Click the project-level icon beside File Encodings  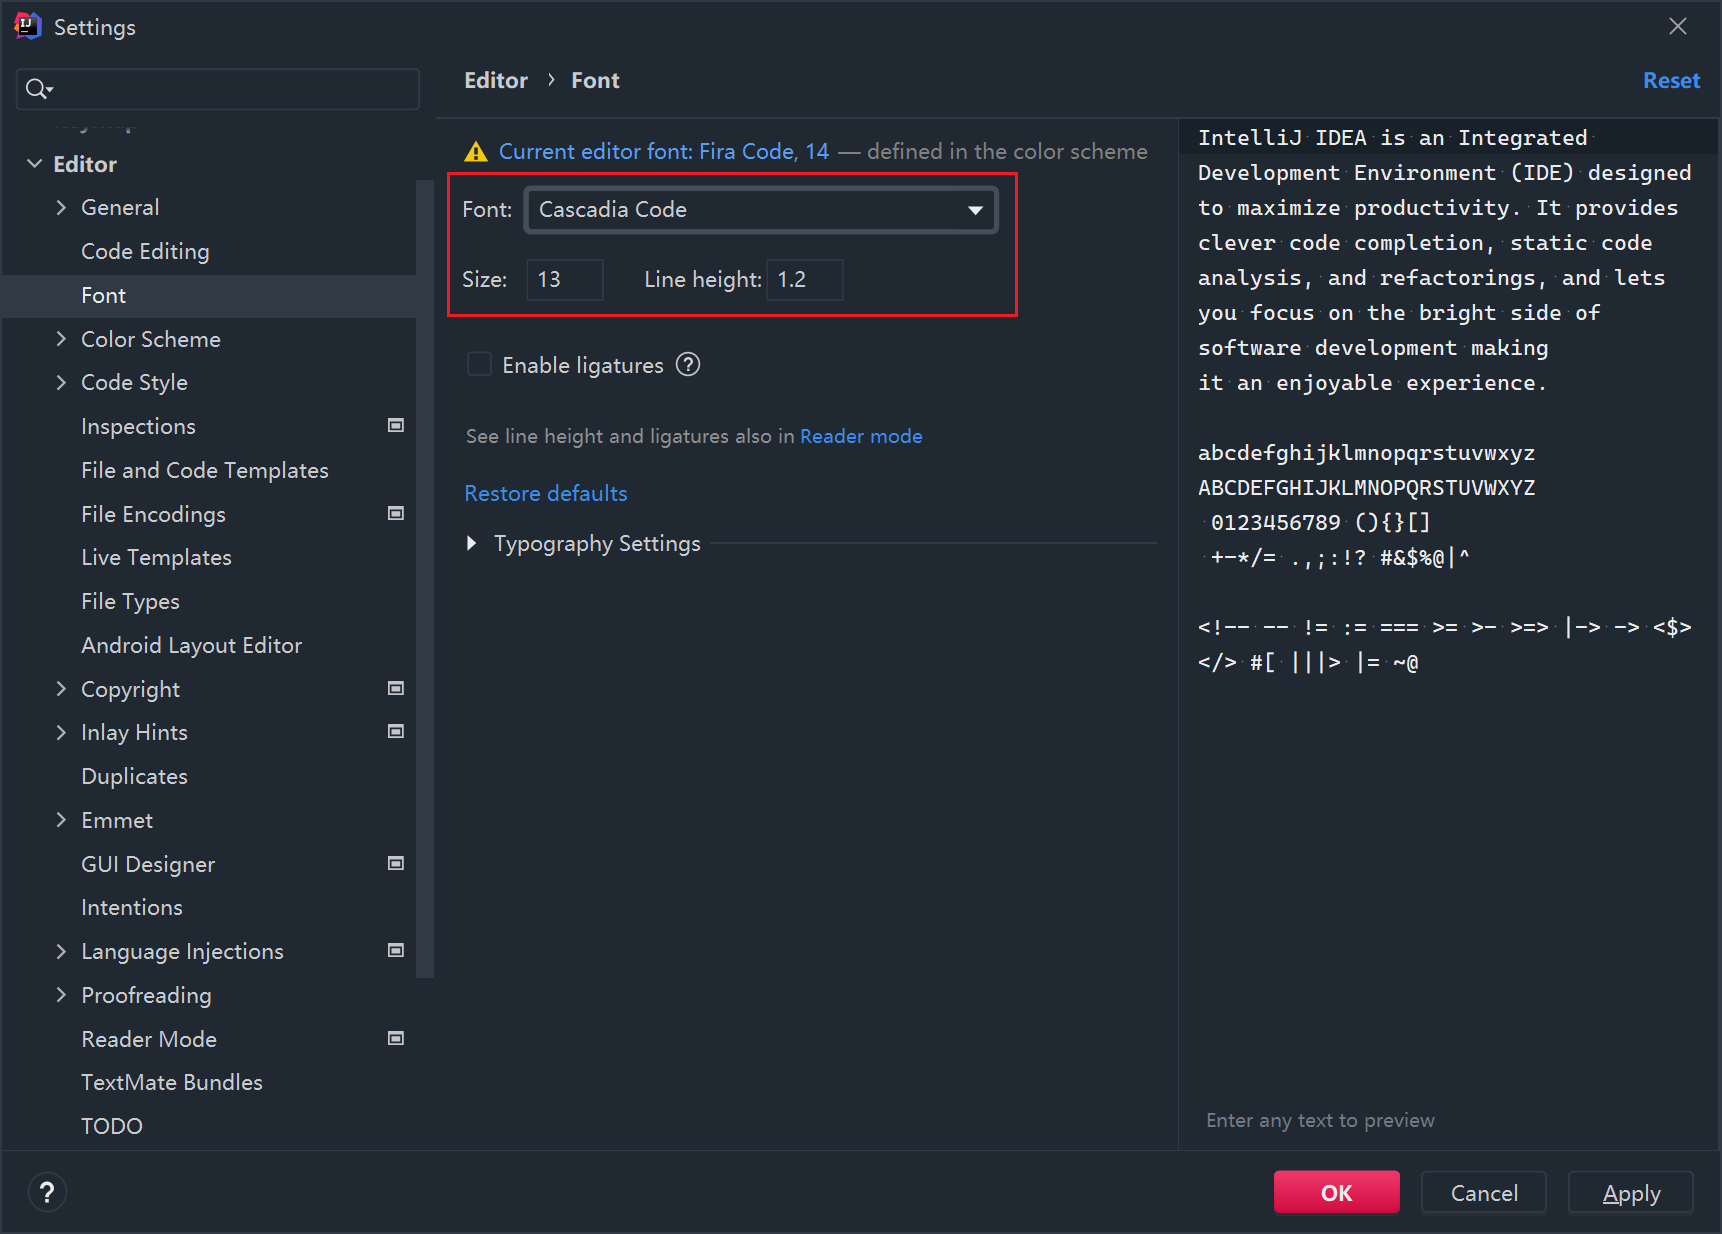[x=396, y=514]
